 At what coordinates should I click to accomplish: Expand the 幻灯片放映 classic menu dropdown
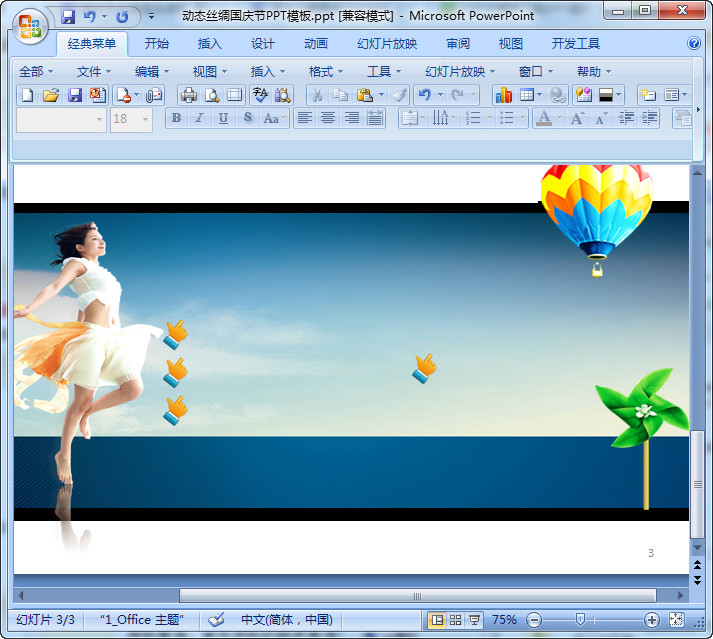pyautogui.click(x=460, y=71)
